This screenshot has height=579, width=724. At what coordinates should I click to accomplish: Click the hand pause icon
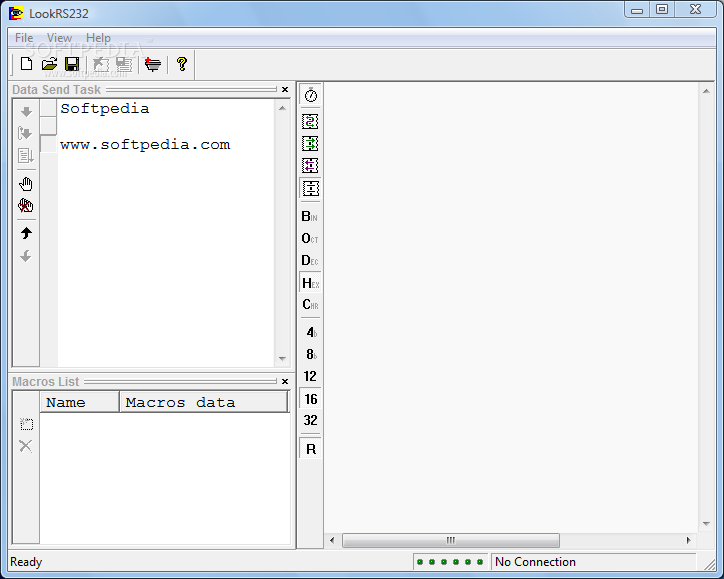[26, 184]
